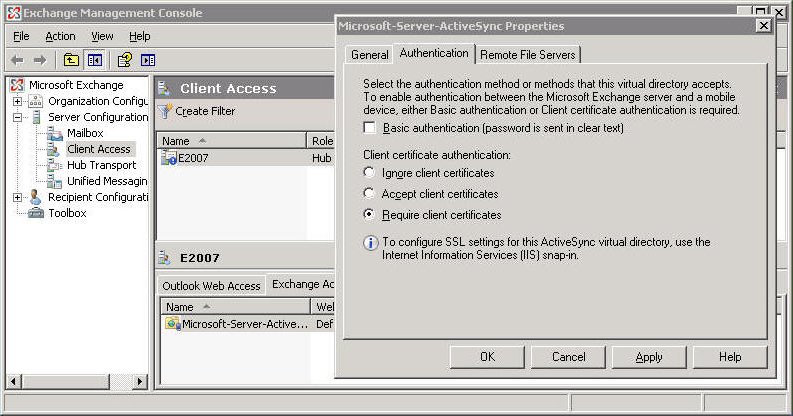Viewport: 793px width, 416px height.
Task: Click the E2007 server row icon
Action: click(169, 158)
